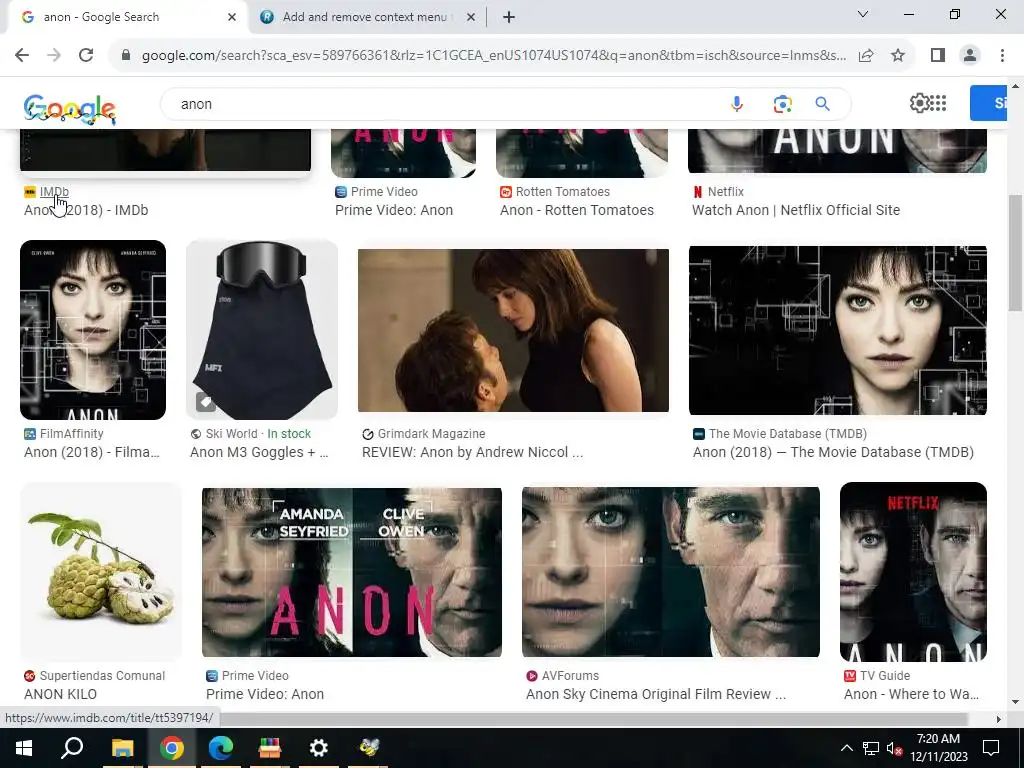Open the Chrome profile avatar
The height and width of the screenshot is (768, 1024).
(x=970, y=56)
